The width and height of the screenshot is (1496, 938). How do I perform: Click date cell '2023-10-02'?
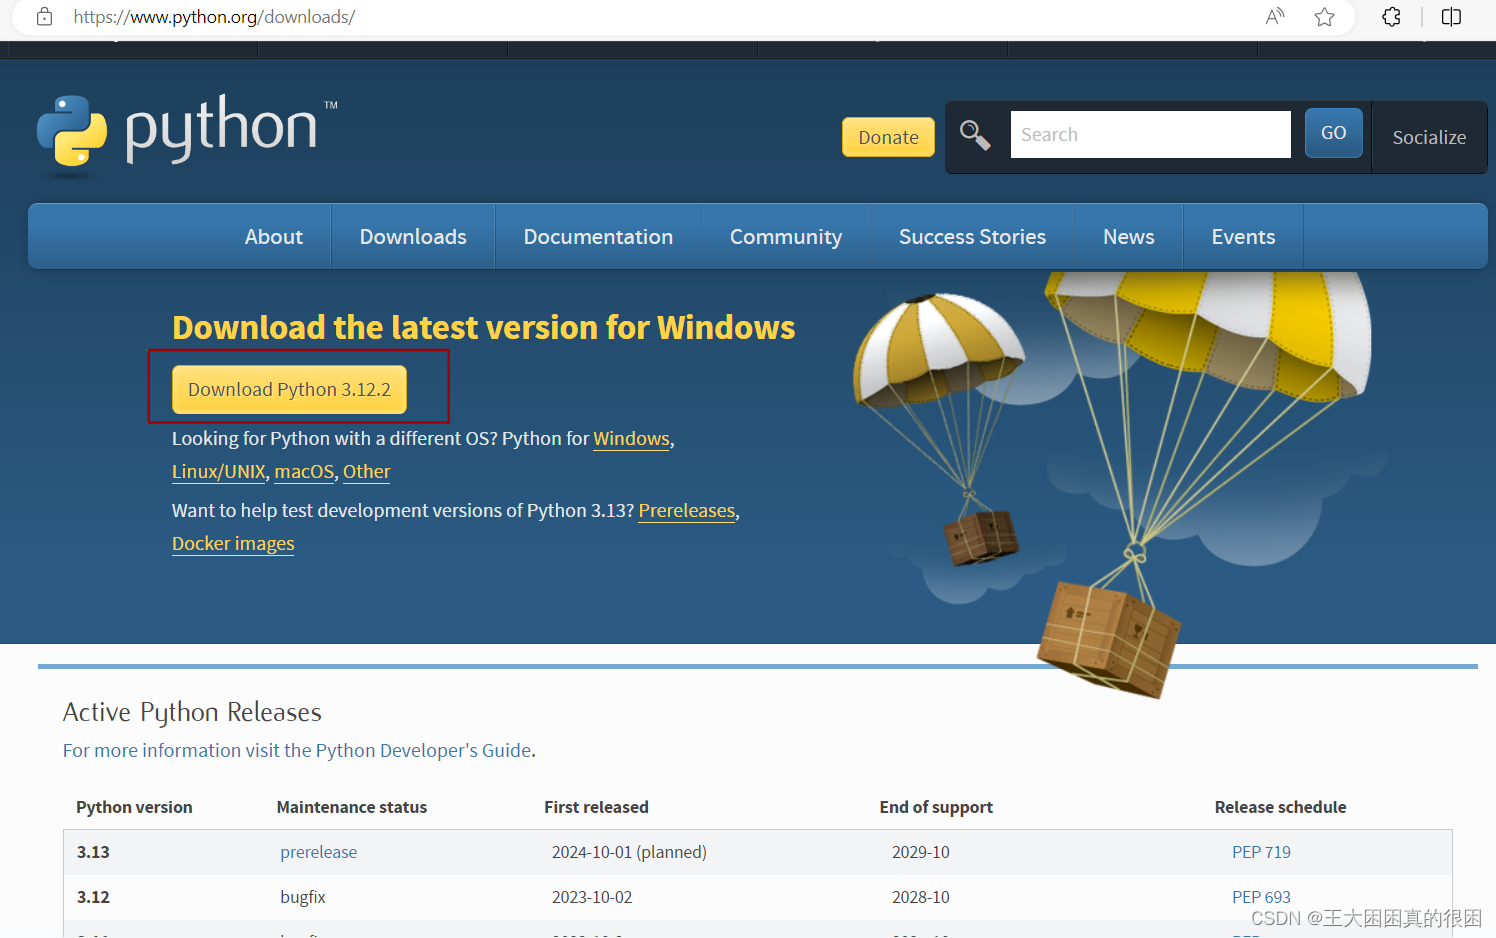pyautogui.click(x=592, y=897)
